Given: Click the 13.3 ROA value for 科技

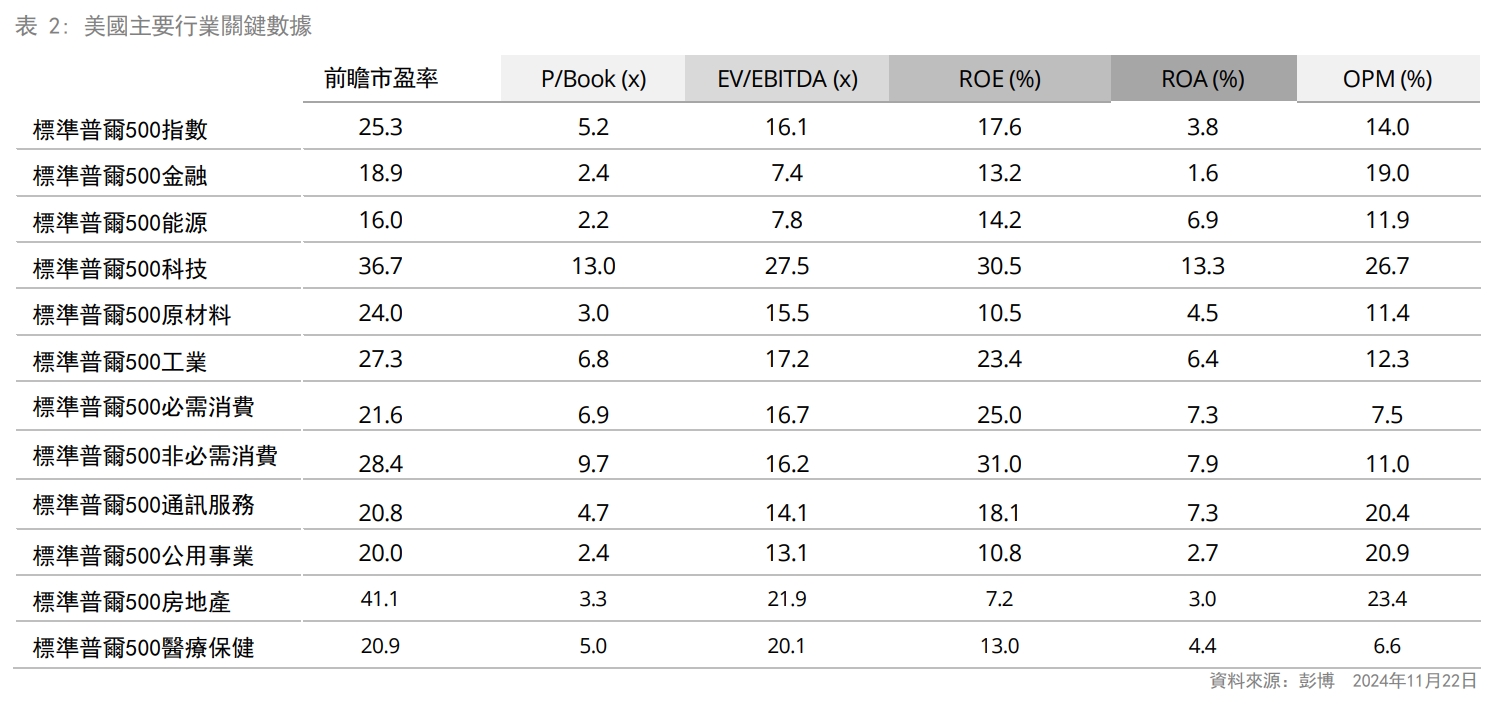Looking at the screenshot, I should pos(1202,266).
